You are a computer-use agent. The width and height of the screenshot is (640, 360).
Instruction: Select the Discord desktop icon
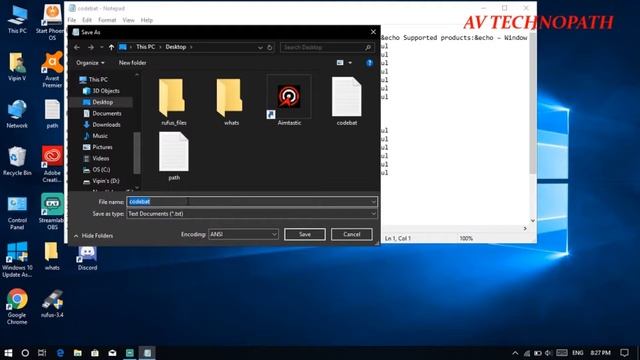coord(87,258)
